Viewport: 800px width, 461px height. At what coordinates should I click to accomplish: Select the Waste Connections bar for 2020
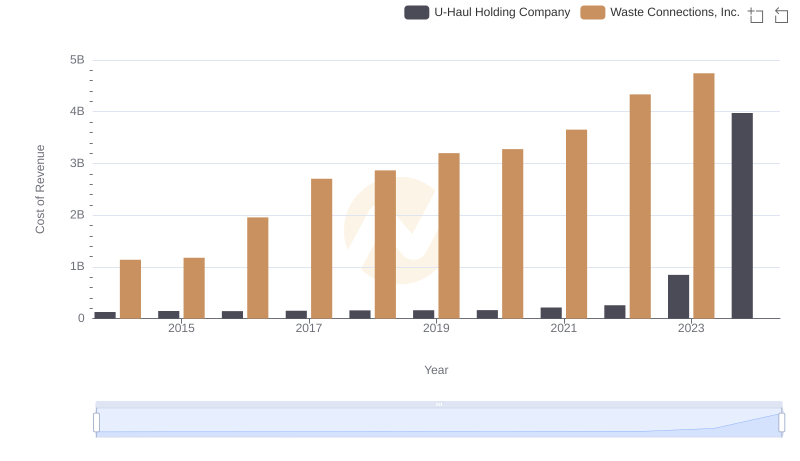click(x=512, y=234)
